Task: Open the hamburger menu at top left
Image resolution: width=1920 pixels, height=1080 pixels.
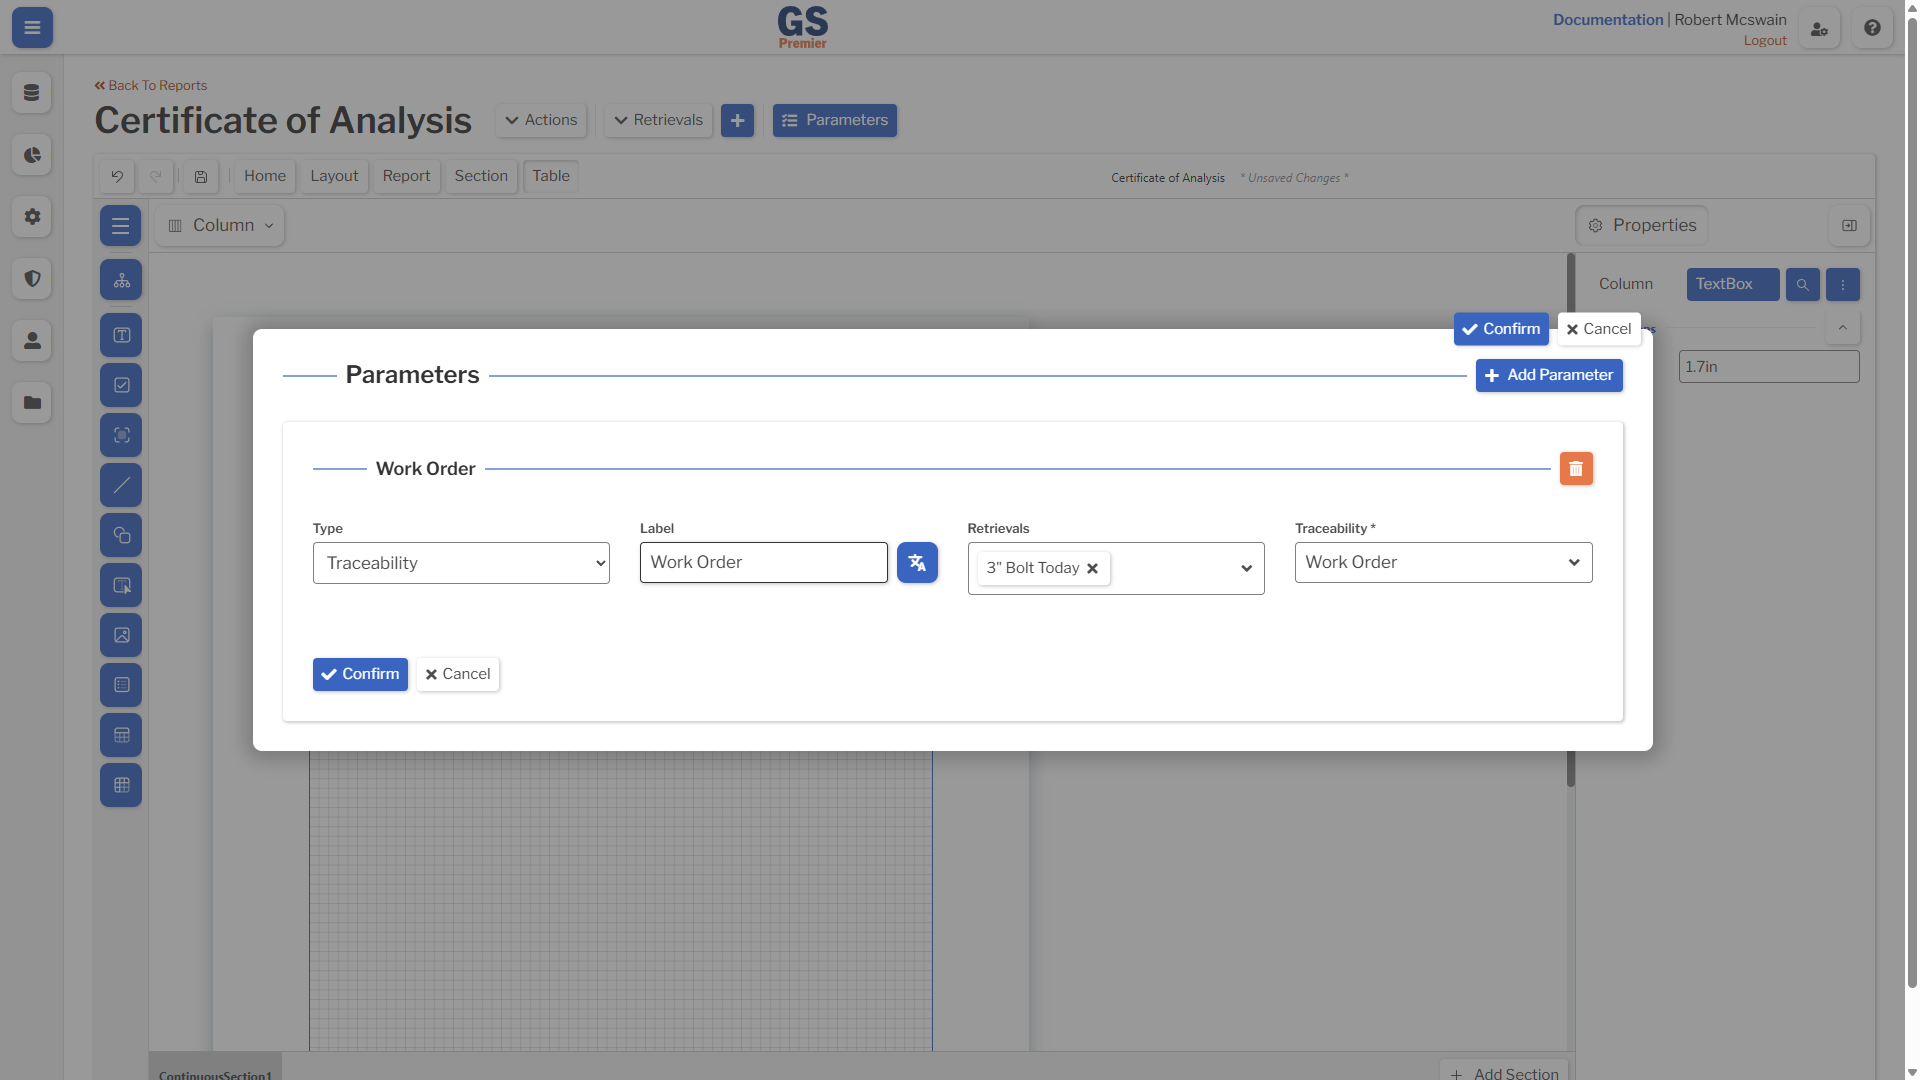Action: click(x=32, y=28)
